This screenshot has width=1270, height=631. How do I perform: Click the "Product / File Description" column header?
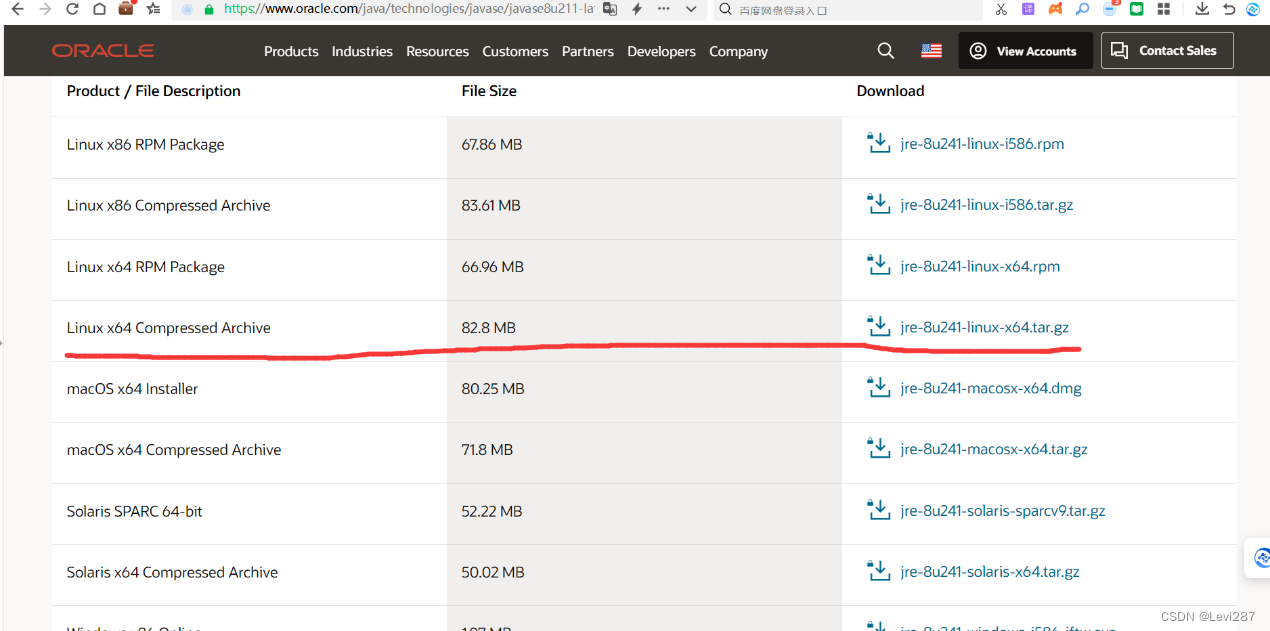click(154, 91)
